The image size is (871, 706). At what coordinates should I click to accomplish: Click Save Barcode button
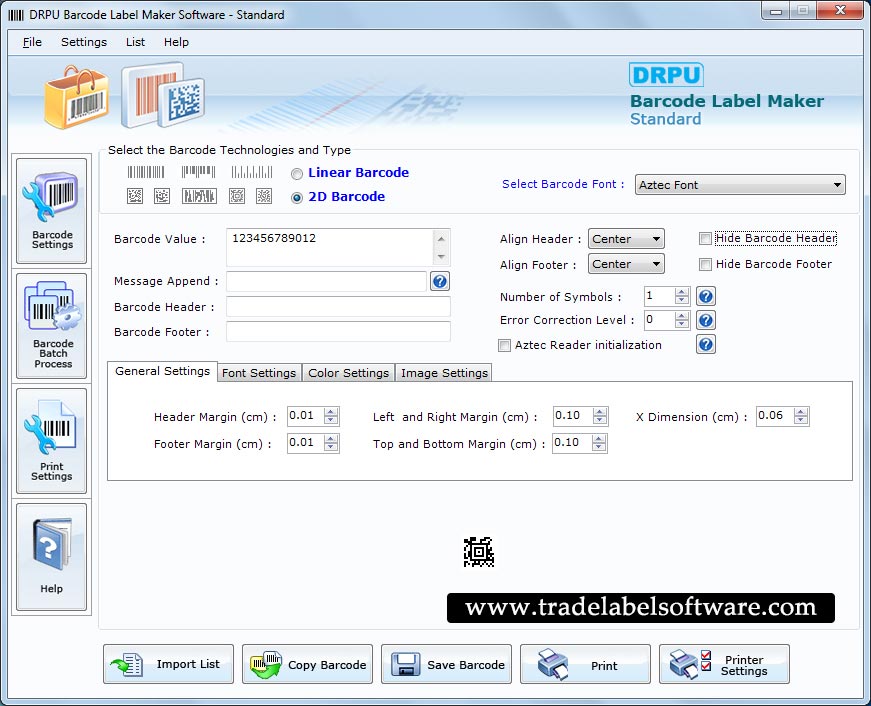click(446, 664)
